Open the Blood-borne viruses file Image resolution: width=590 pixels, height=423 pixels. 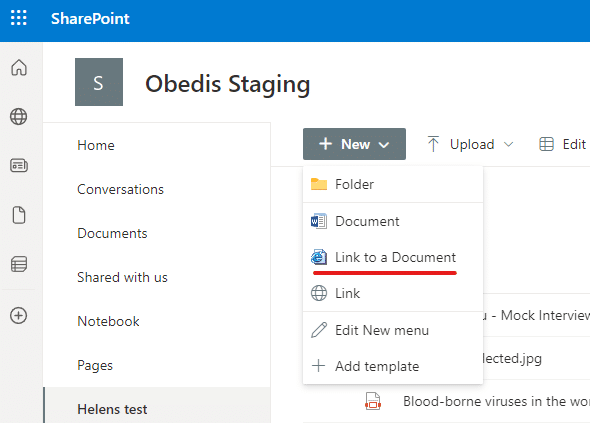[496, 402]
